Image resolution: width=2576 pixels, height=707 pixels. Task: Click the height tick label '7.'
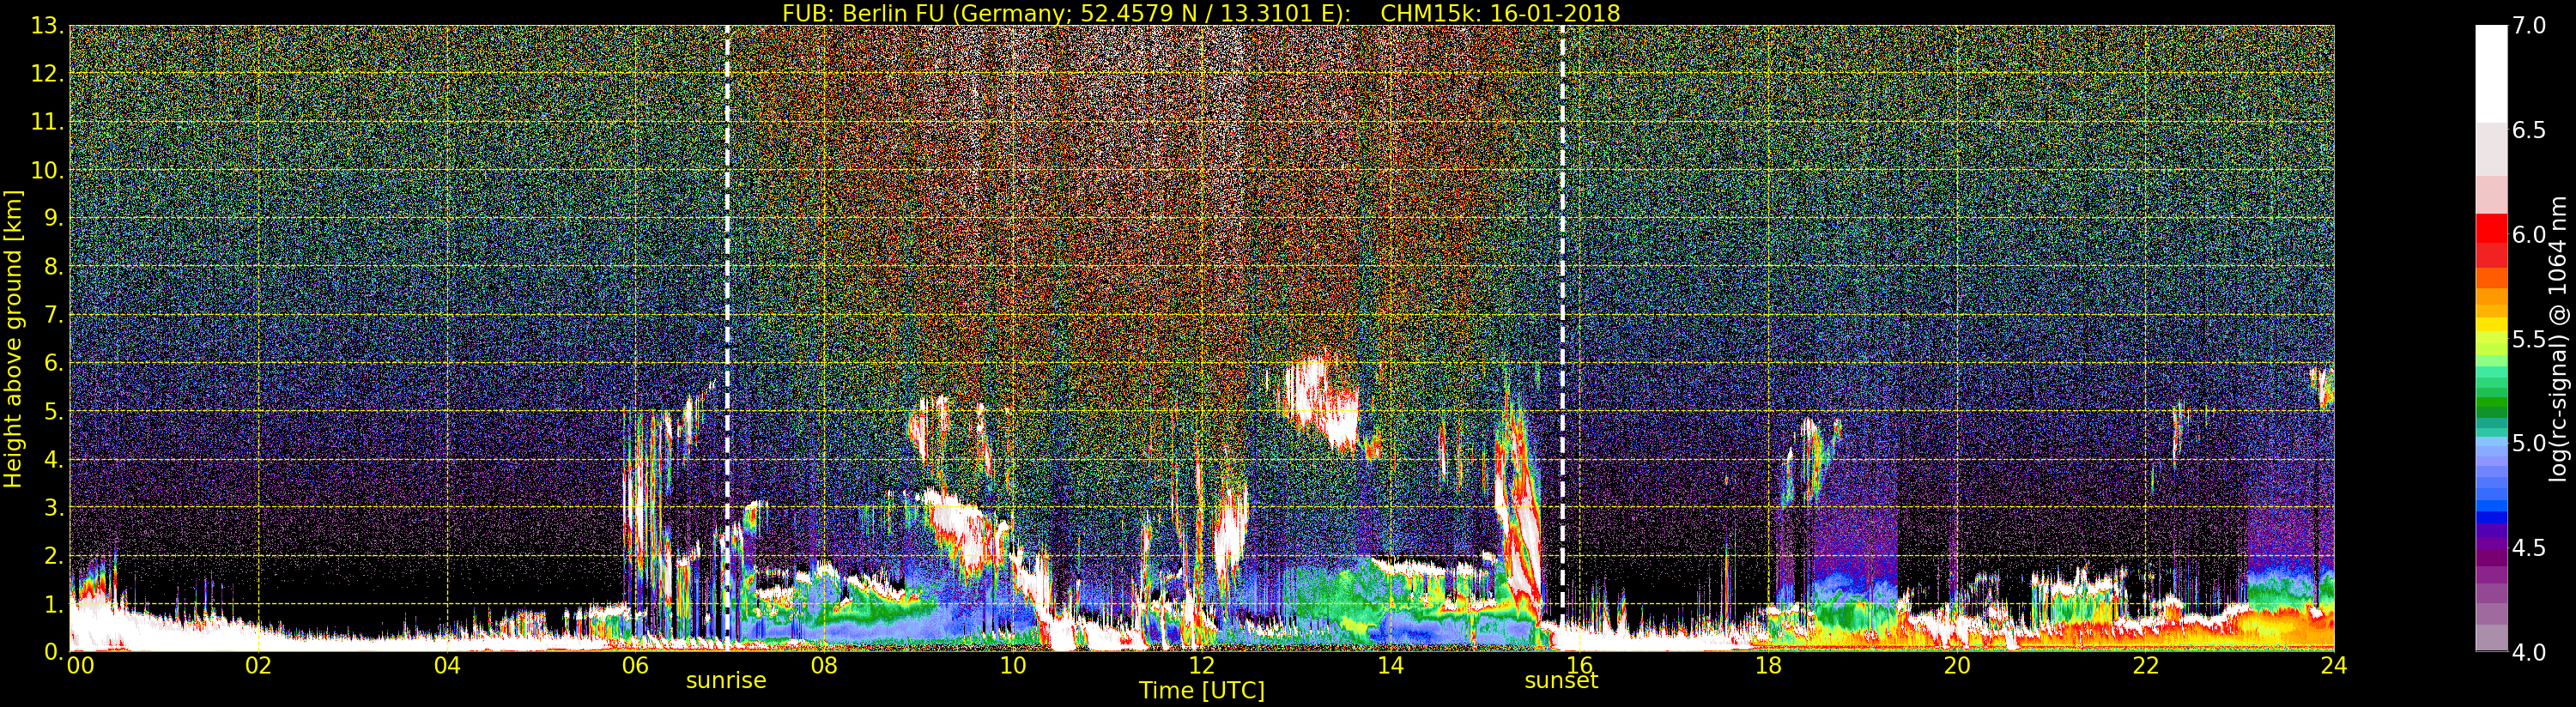tap(53, 315)
